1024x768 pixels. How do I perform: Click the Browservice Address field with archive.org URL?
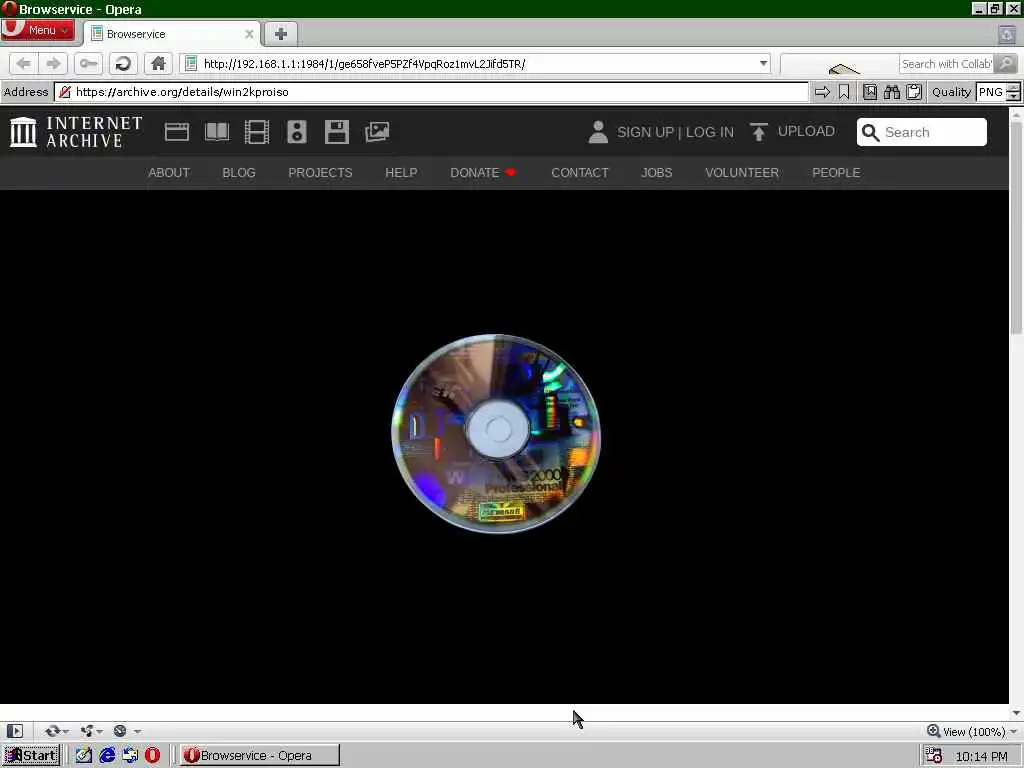coord(431,92)
